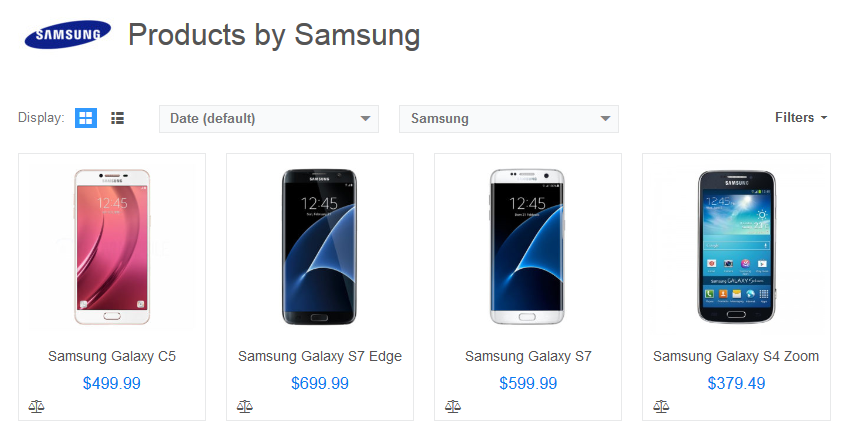The image size is (841, 434).
Task: Click the black Galaxy S7 Edge image
Action: click(320, 247)
